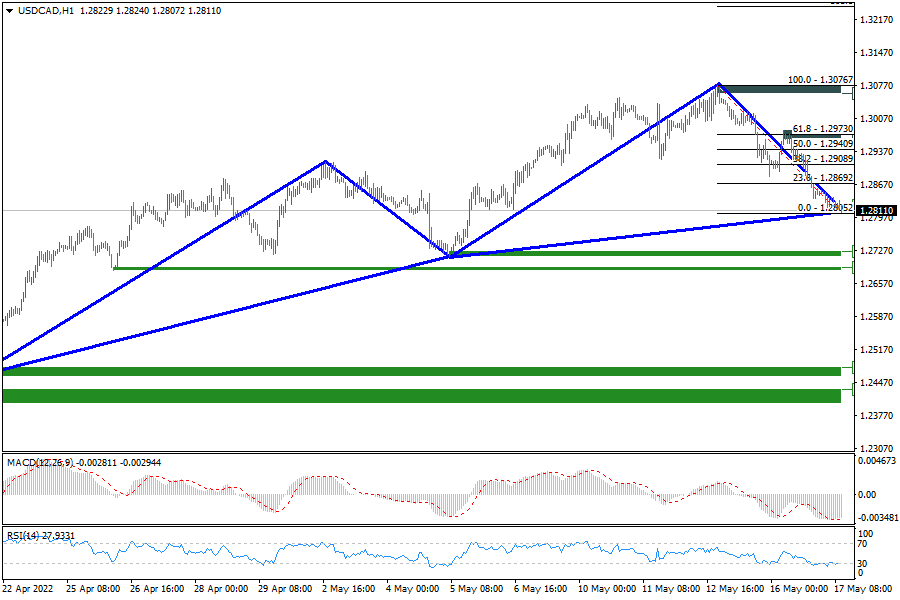
Task: Click the 100.0 - 1.30767 Fibonacci label
Action: click(819, 80)
